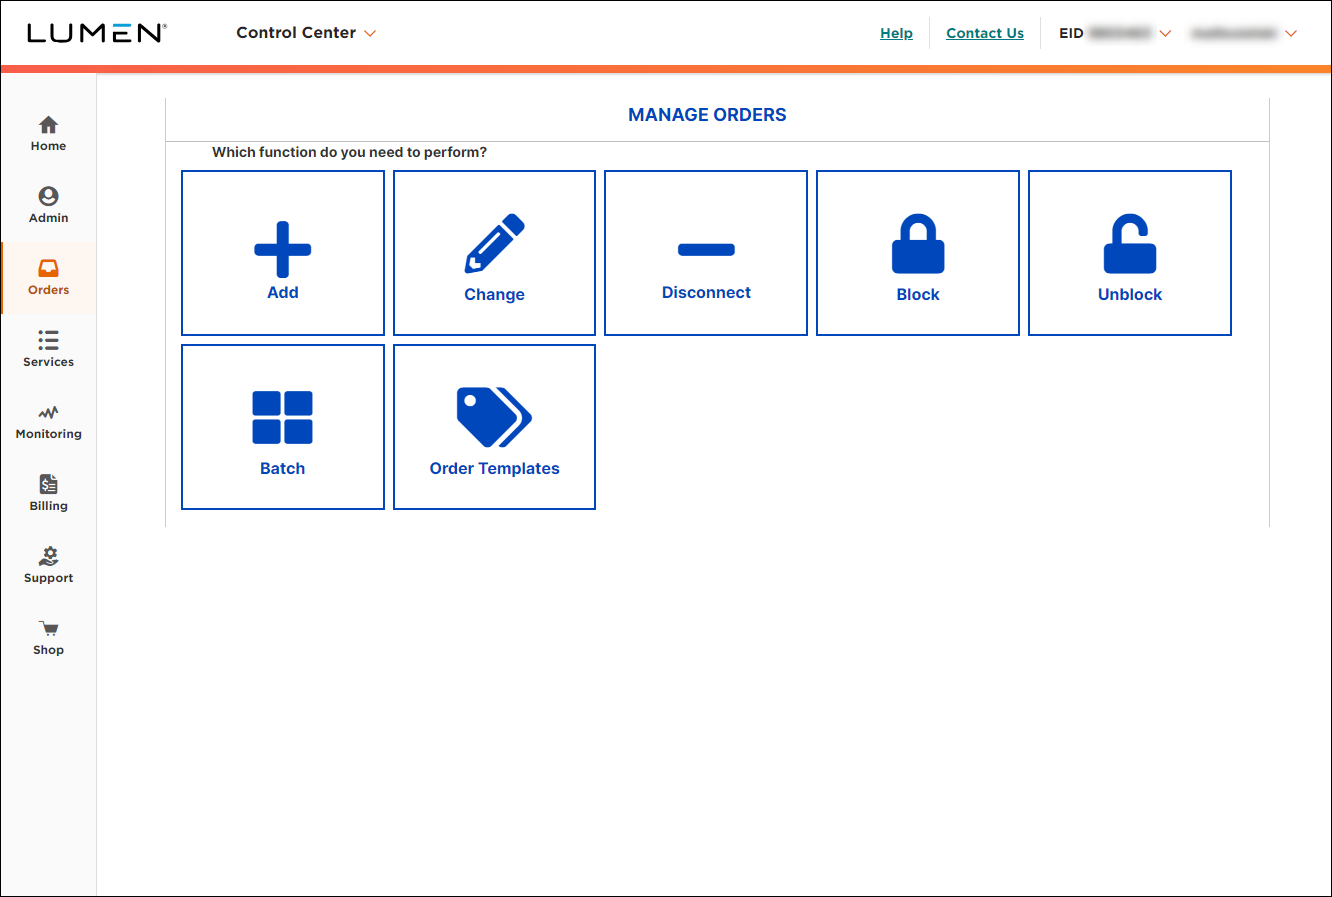Click the Block padlock icon

point(917,245)
